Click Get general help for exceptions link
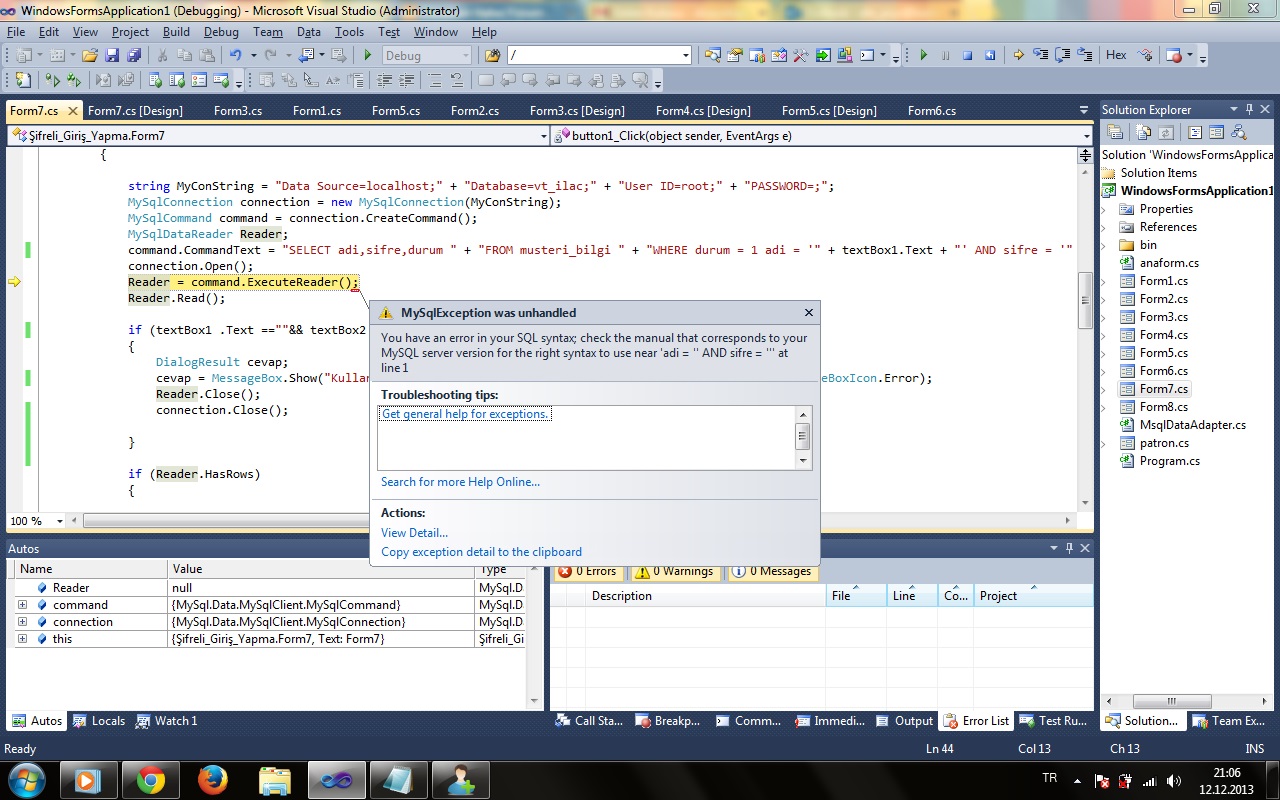The height and width of the screenshot is (800, 1280). click(466, 414)
